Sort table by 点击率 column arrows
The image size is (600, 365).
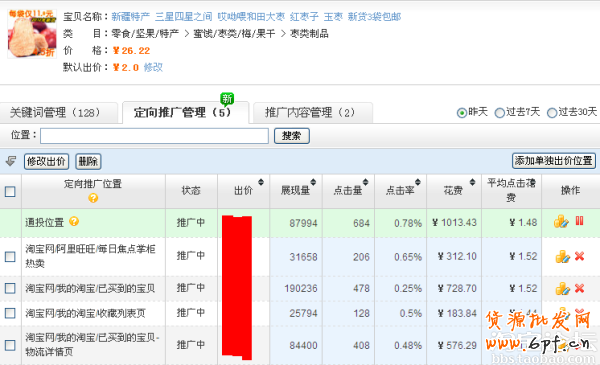coord(417,182)
